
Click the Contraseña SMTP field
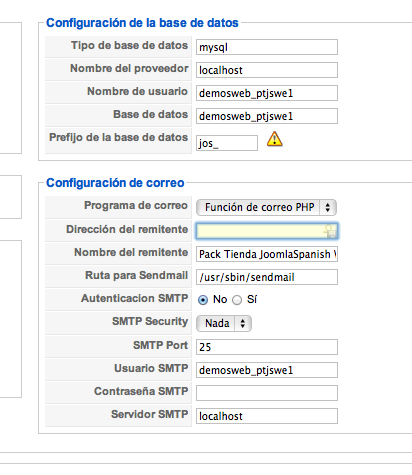pyautogui.click(x=267, y=393)
